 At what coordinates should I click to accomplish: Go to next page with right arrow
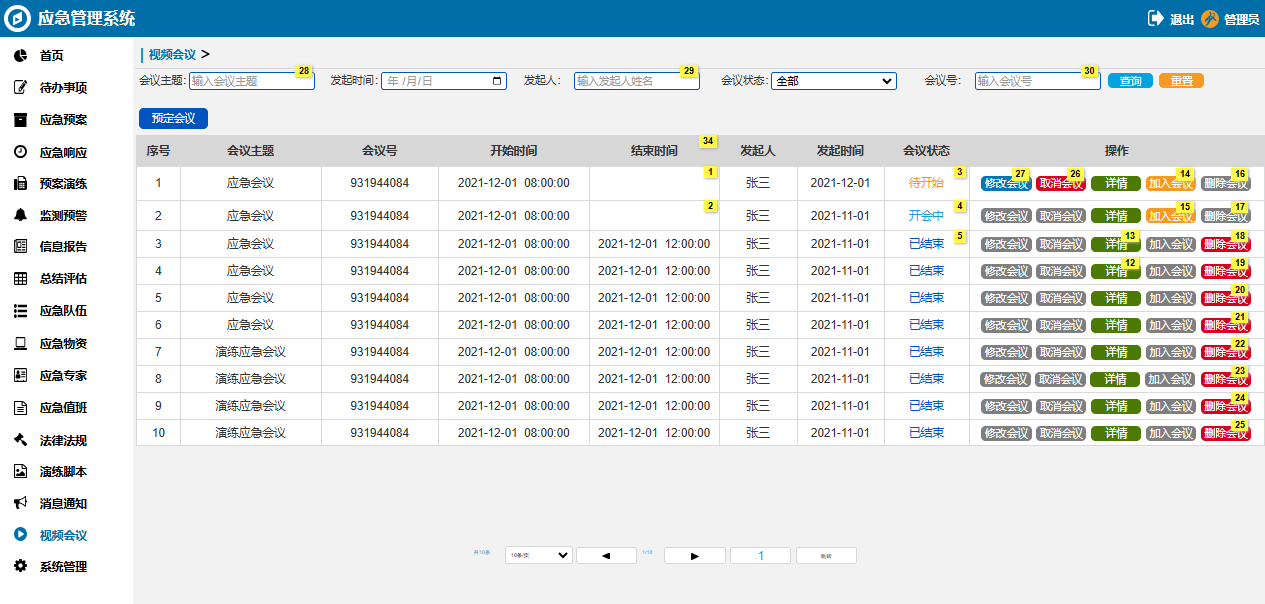[695, 555]
